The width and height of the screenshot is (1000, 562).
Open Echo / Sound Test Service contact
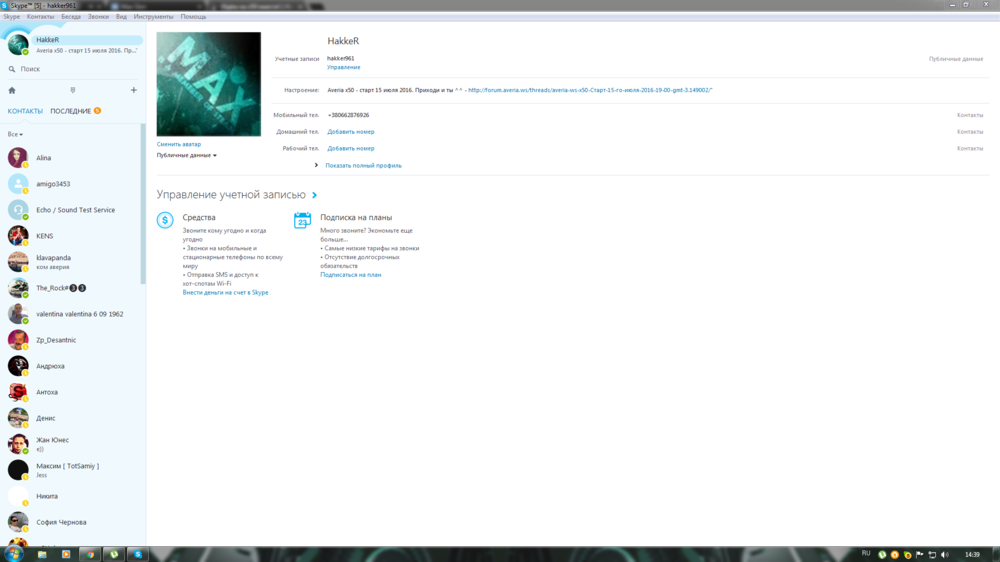pyautogui.click(x=76, y=210)
